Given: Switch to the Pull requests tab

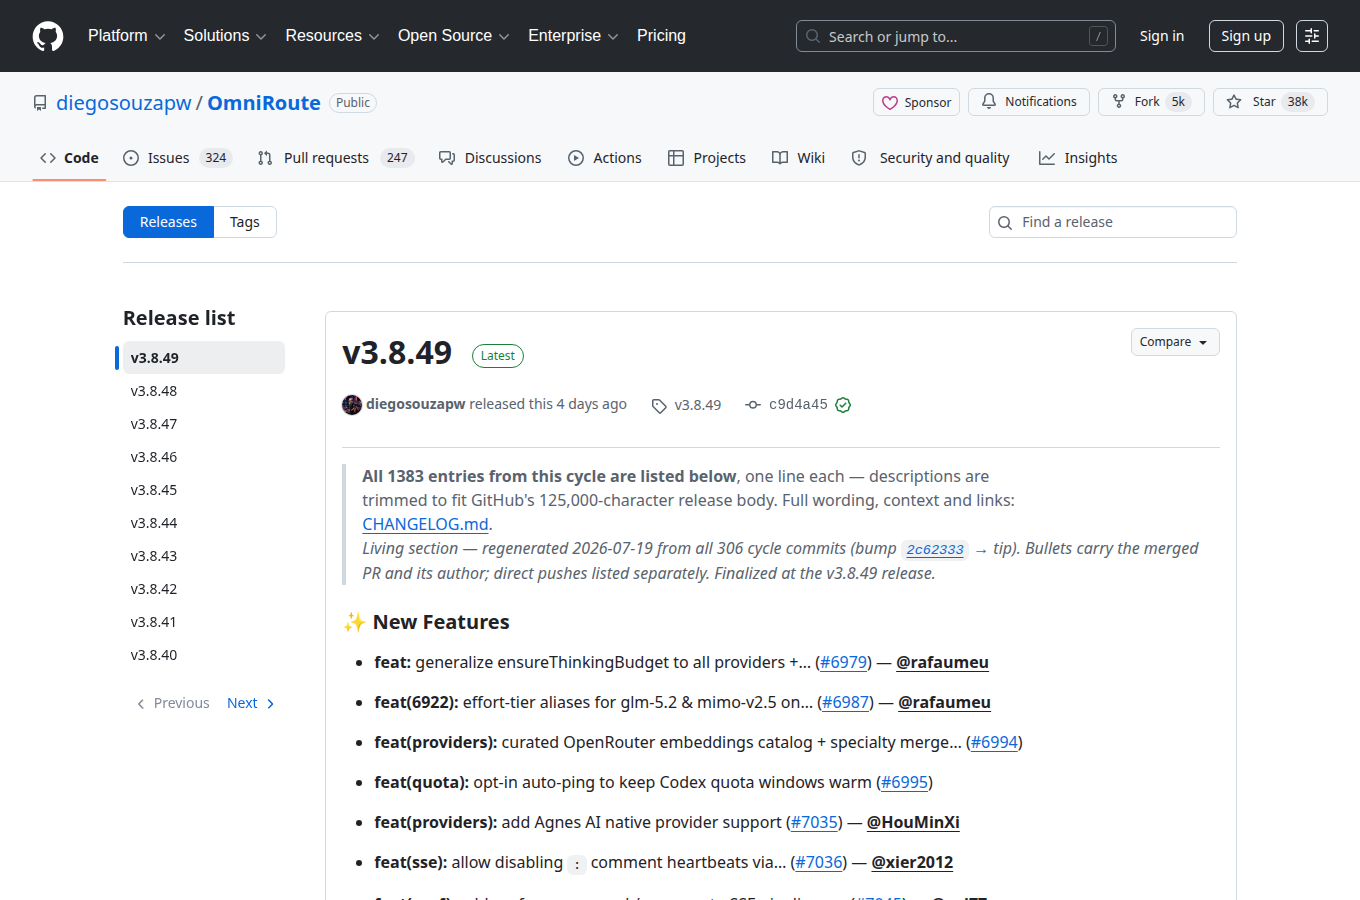Looking at the screenshot, I should (335, 158).
